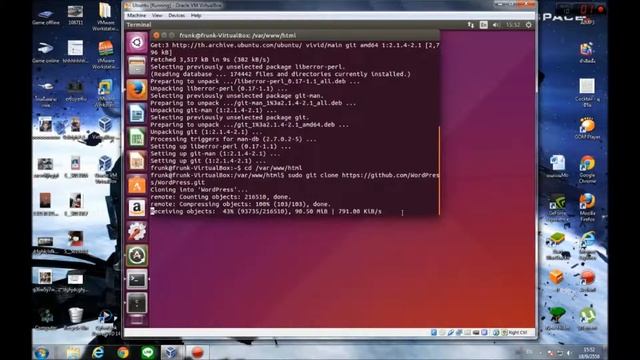Open the keyboard layout indicator in Ubuntu panel

484,25
